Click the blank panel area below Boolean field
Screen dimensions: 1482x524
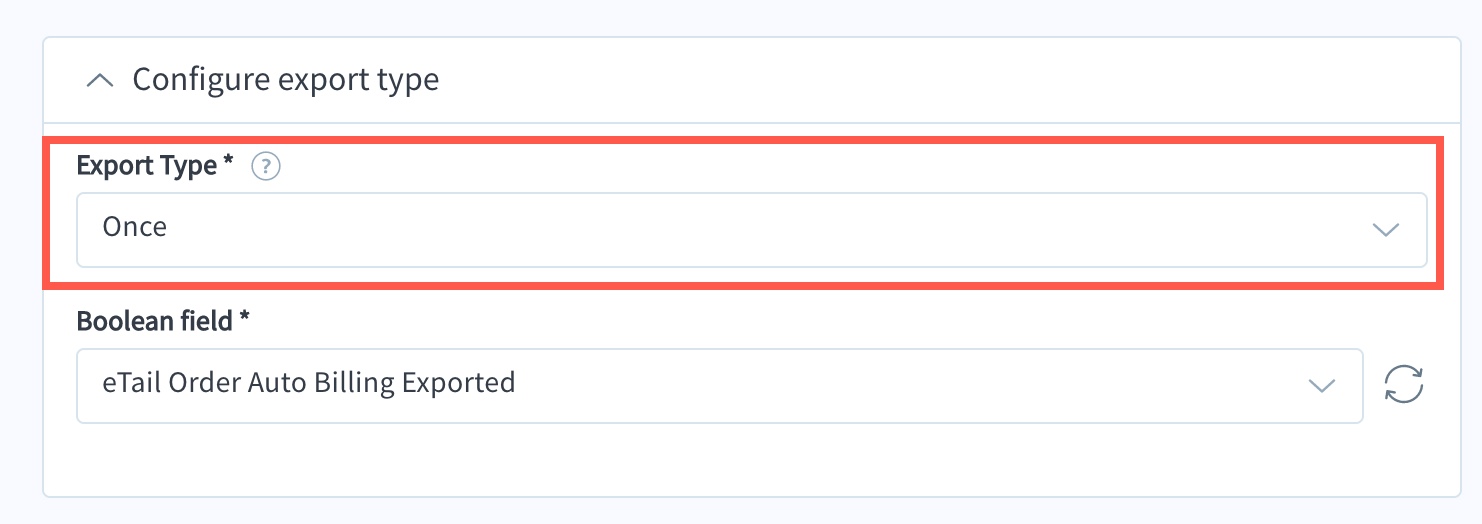[x=751, y=459]
